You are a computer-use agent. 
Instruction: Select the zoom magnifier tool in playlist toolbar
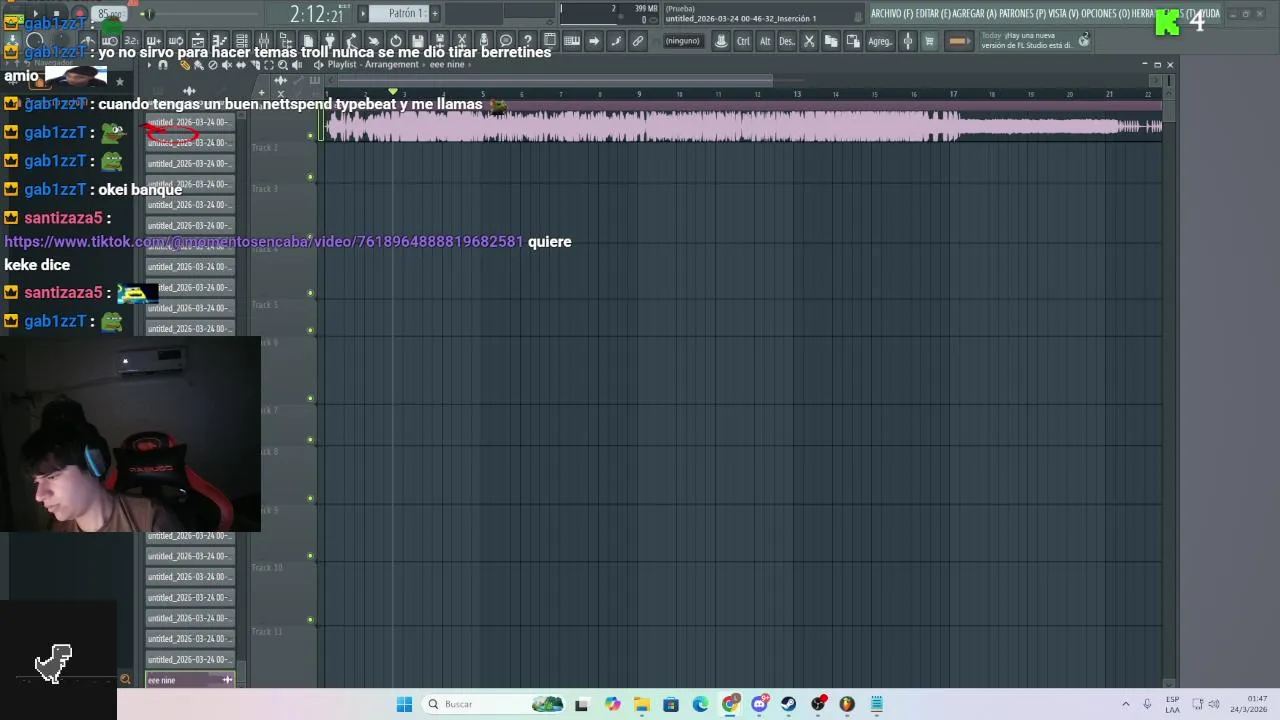[x=283, y=65]
